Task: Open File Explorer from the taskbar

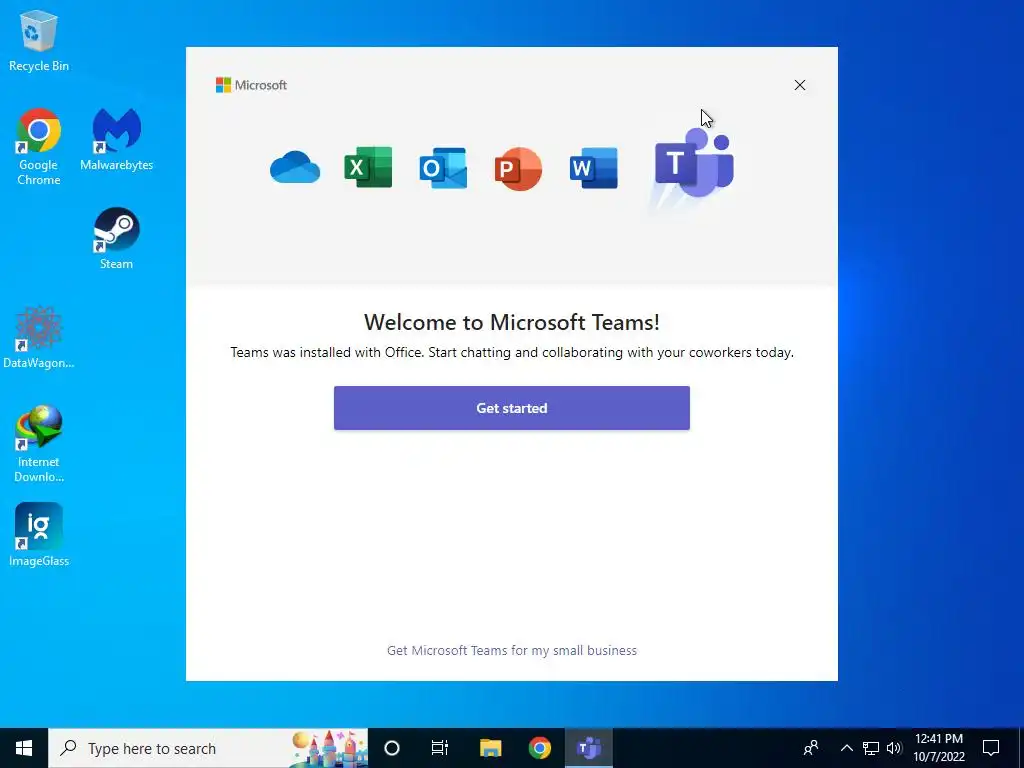Action: tap(490, 748)
